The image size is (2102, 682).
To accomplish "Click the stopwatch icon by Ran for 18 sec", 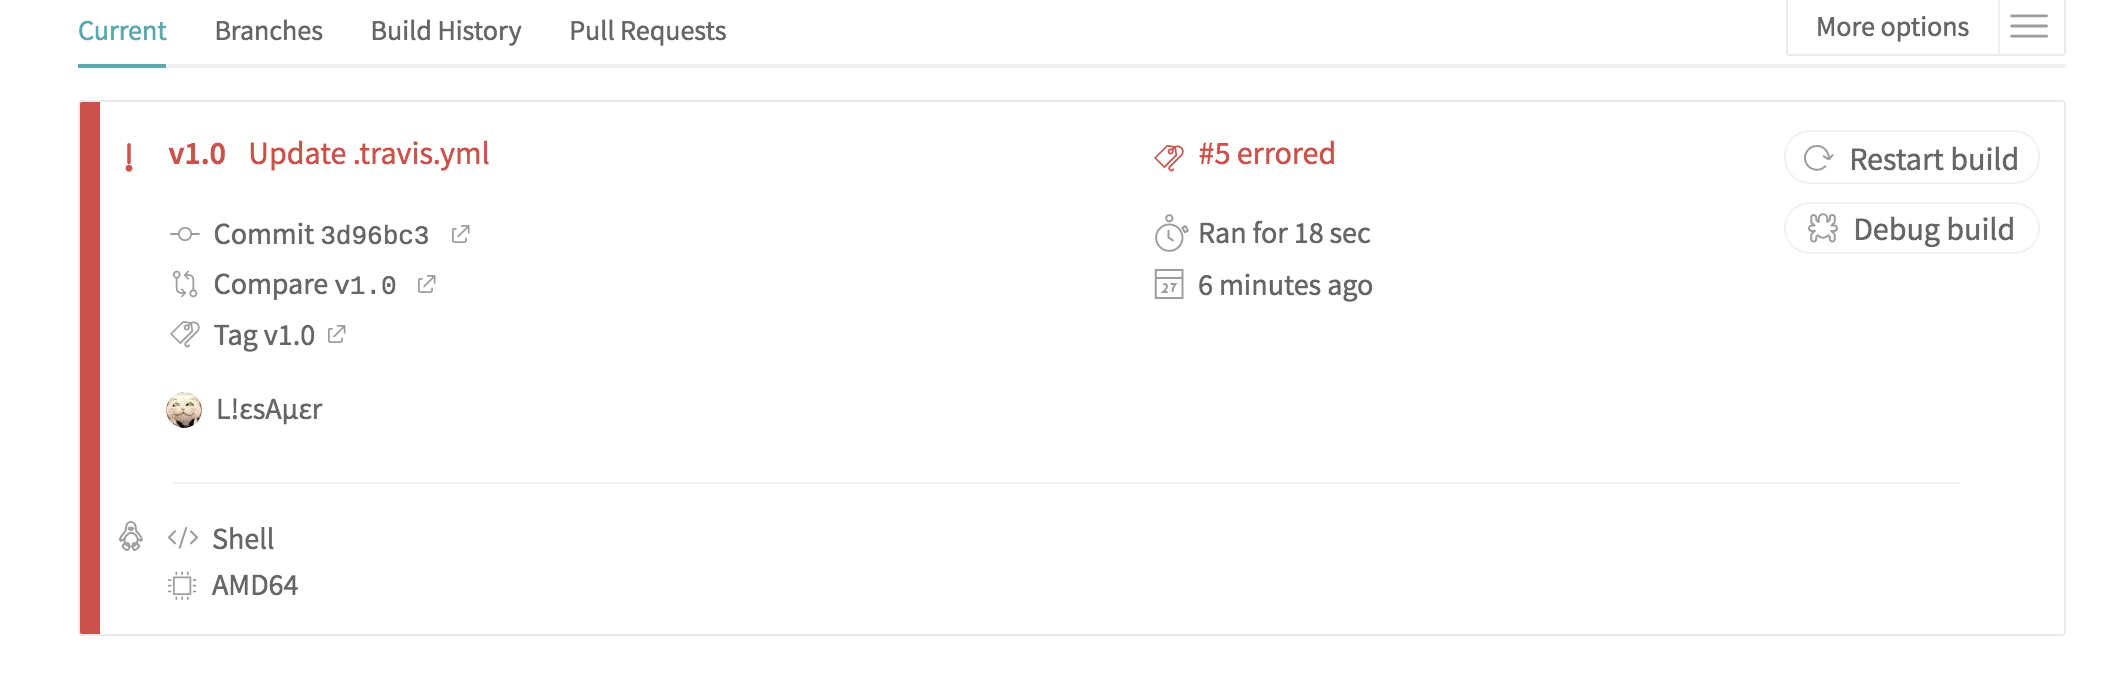I will [1170, 233].
